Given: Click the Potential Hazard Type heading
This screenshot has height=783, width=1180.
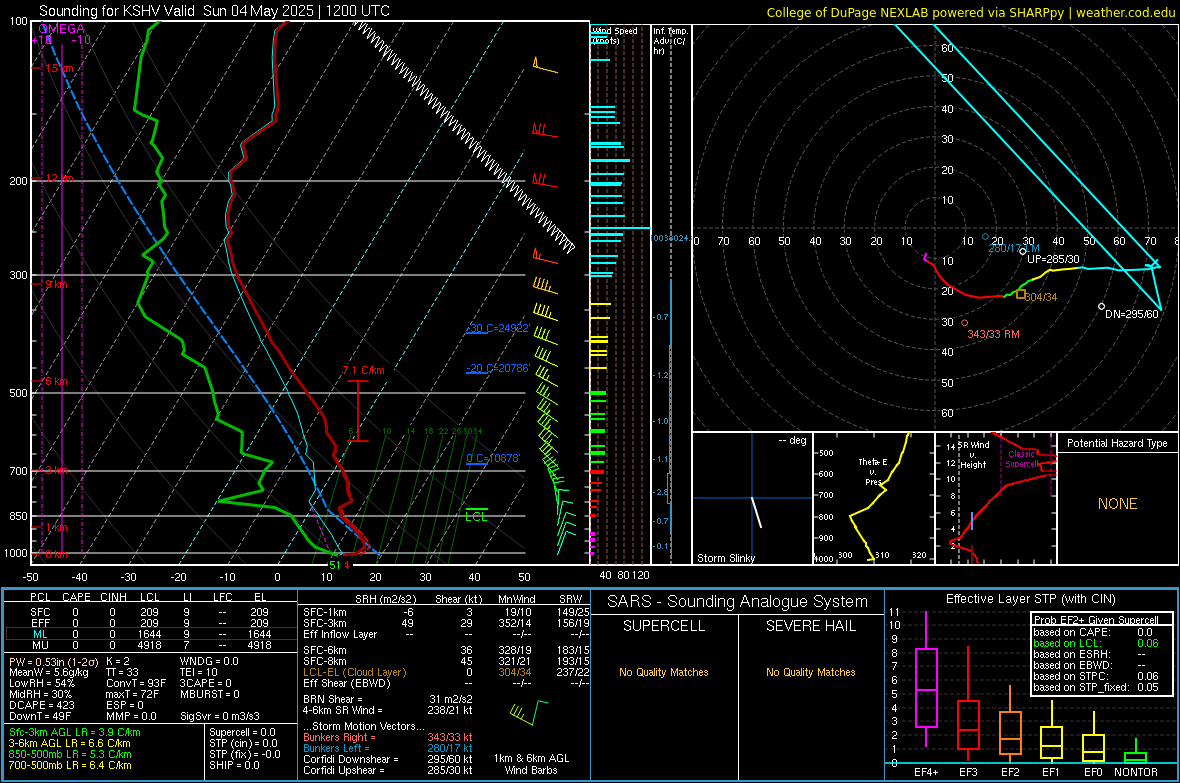Looking at the screenshot, I should [1117, 443].
